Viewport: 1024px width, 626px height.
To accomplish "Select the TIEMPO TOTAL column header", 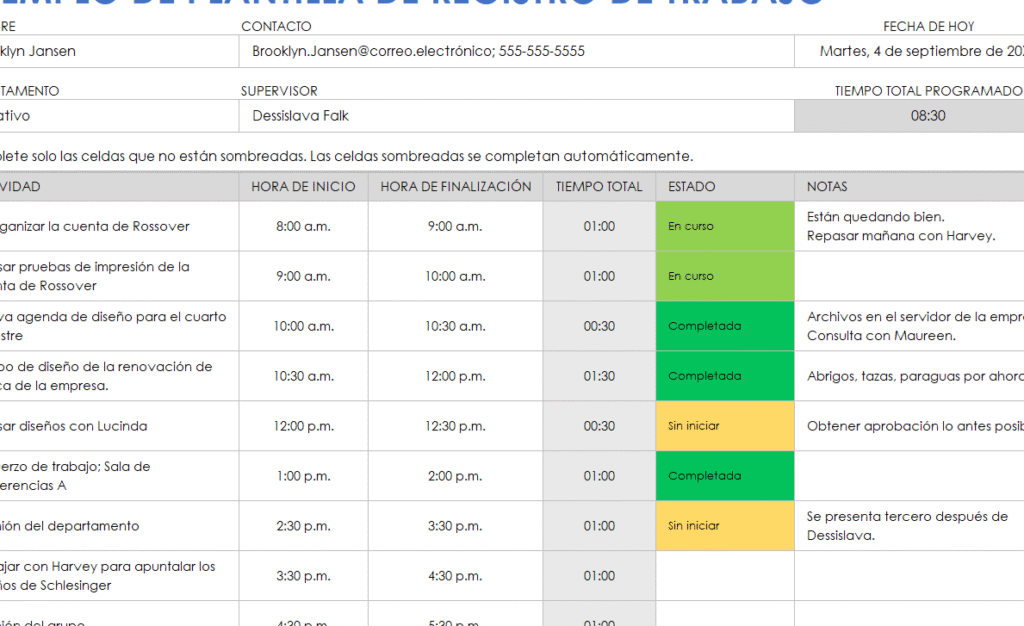I will point(599,187).
